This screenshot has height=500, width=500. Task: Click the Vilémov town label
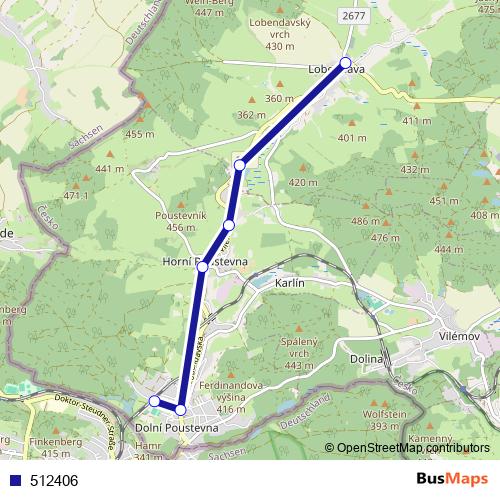(x=459, y=336)
